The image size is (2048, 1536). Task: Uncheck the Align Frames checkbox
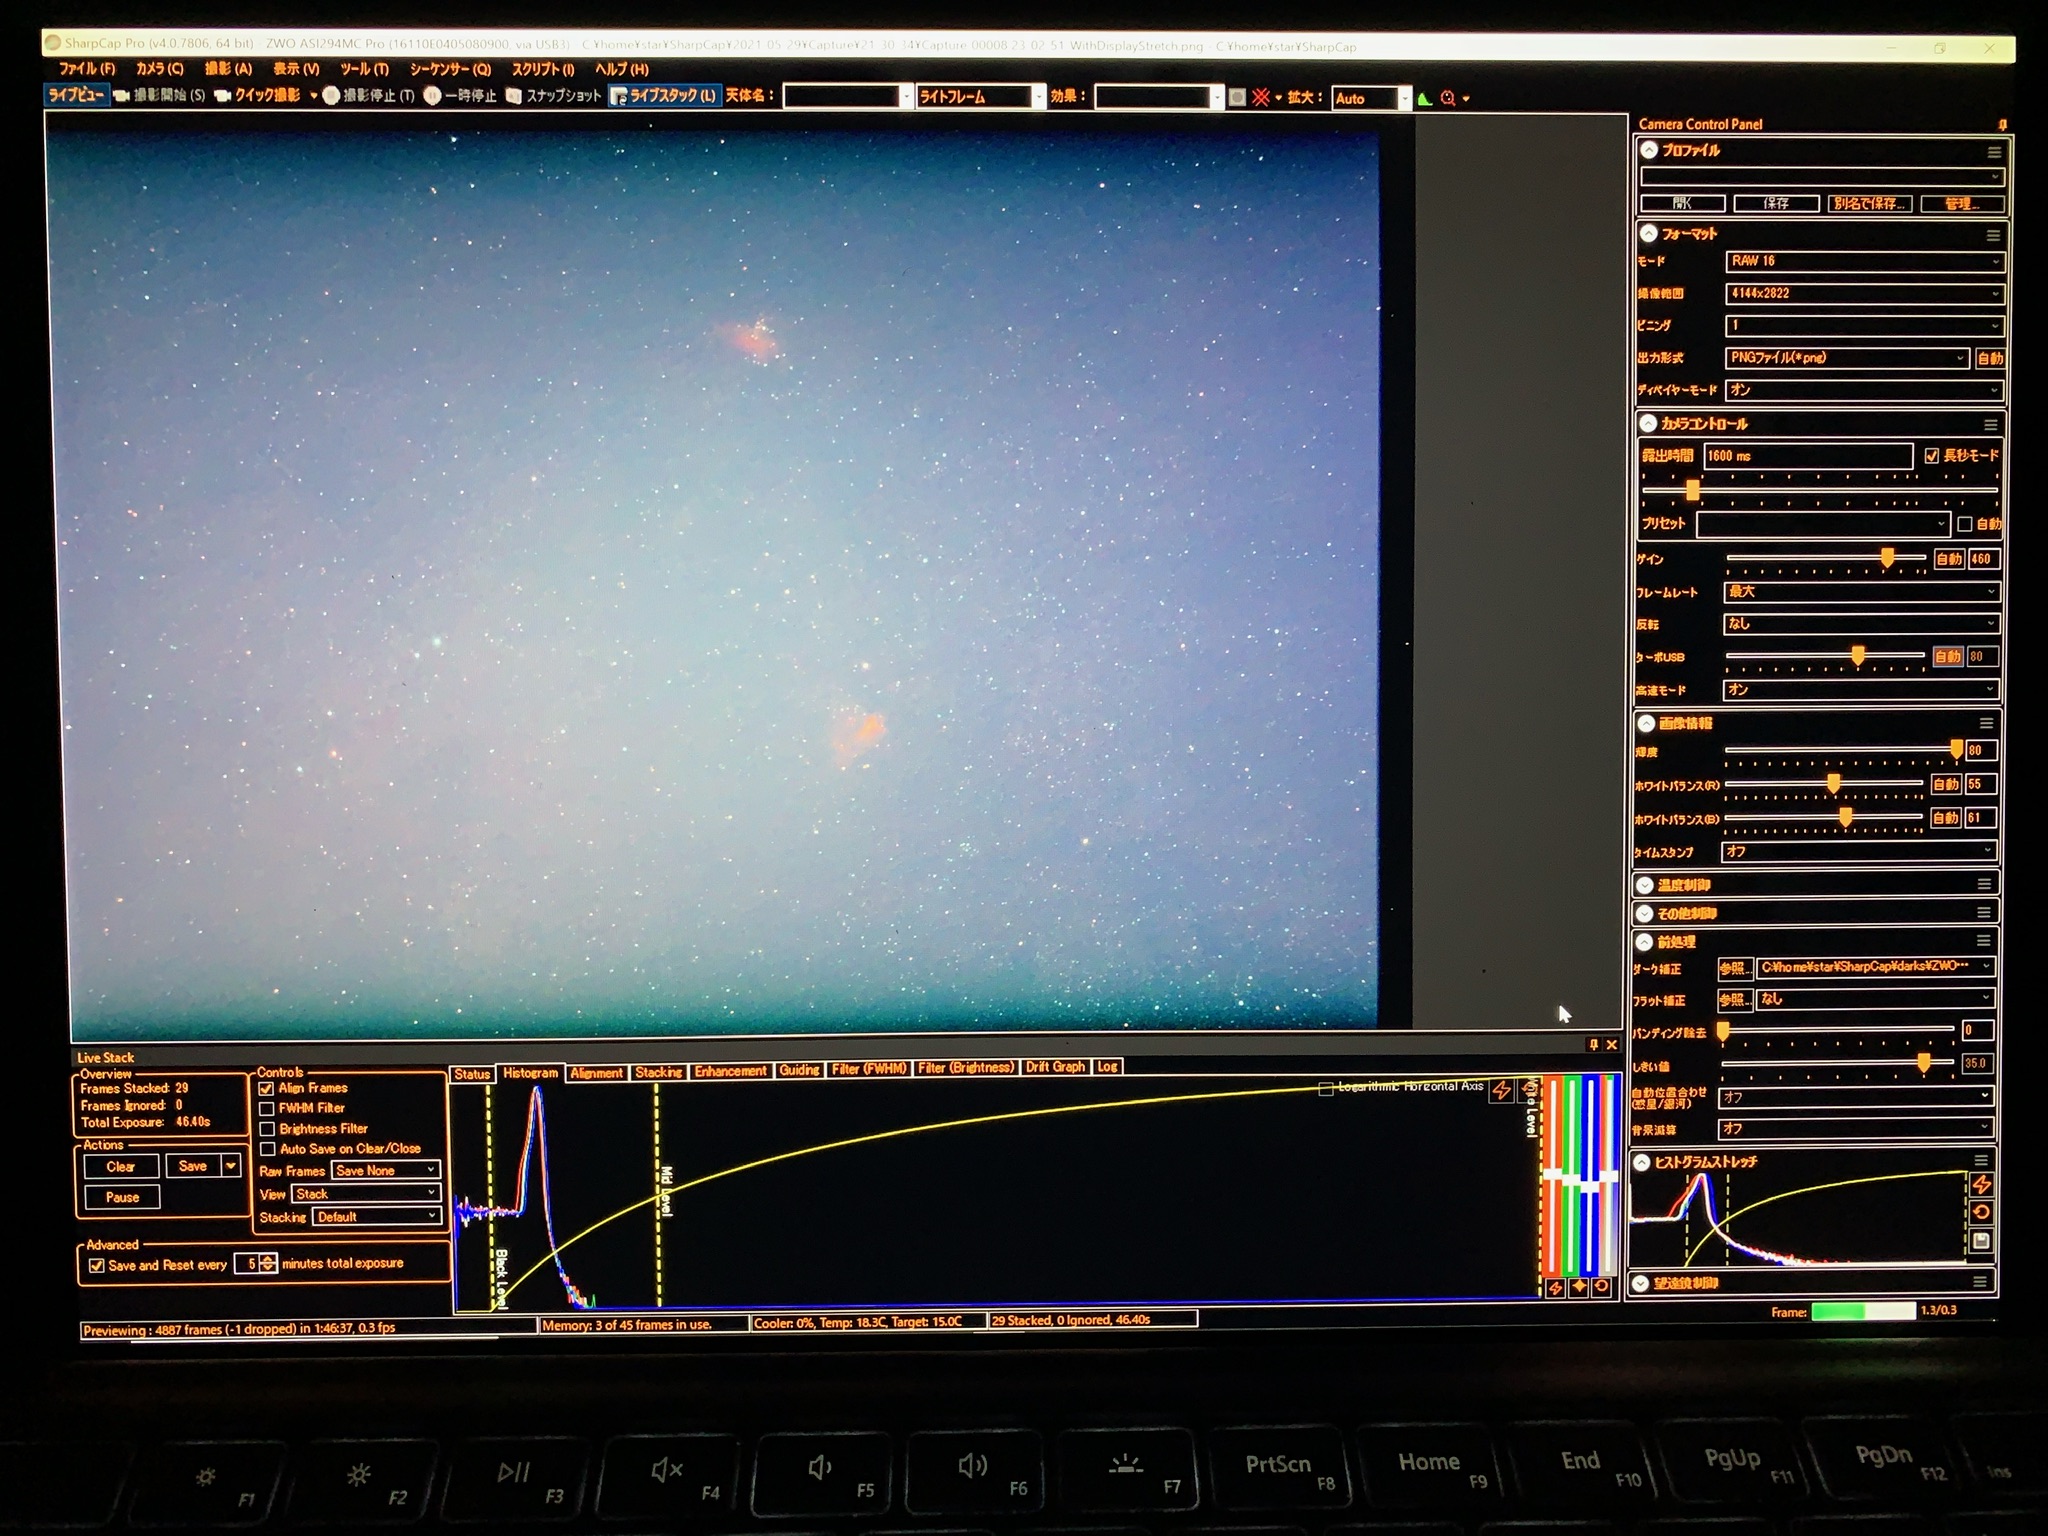pos(267,1088)
